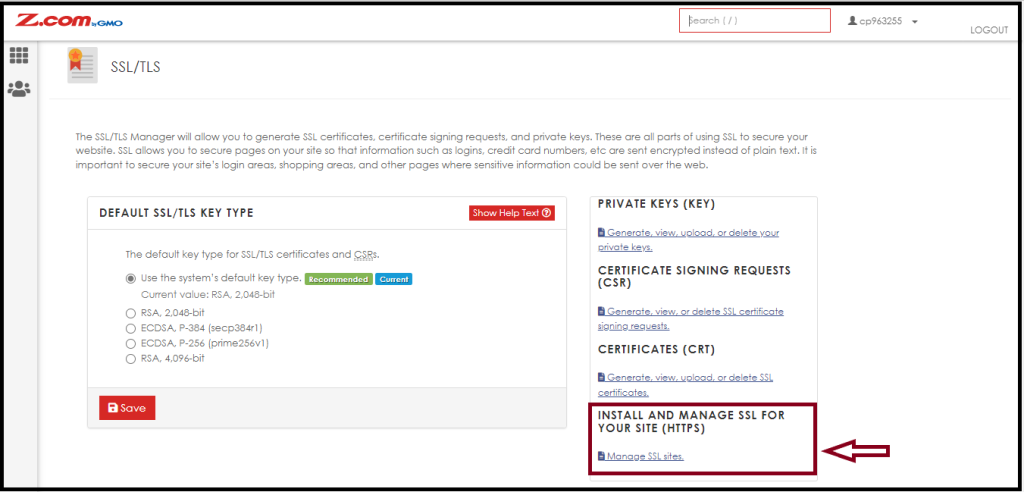Click the Show Help Text button
This screenshot has height=492, width=1024.
point(511,213)
